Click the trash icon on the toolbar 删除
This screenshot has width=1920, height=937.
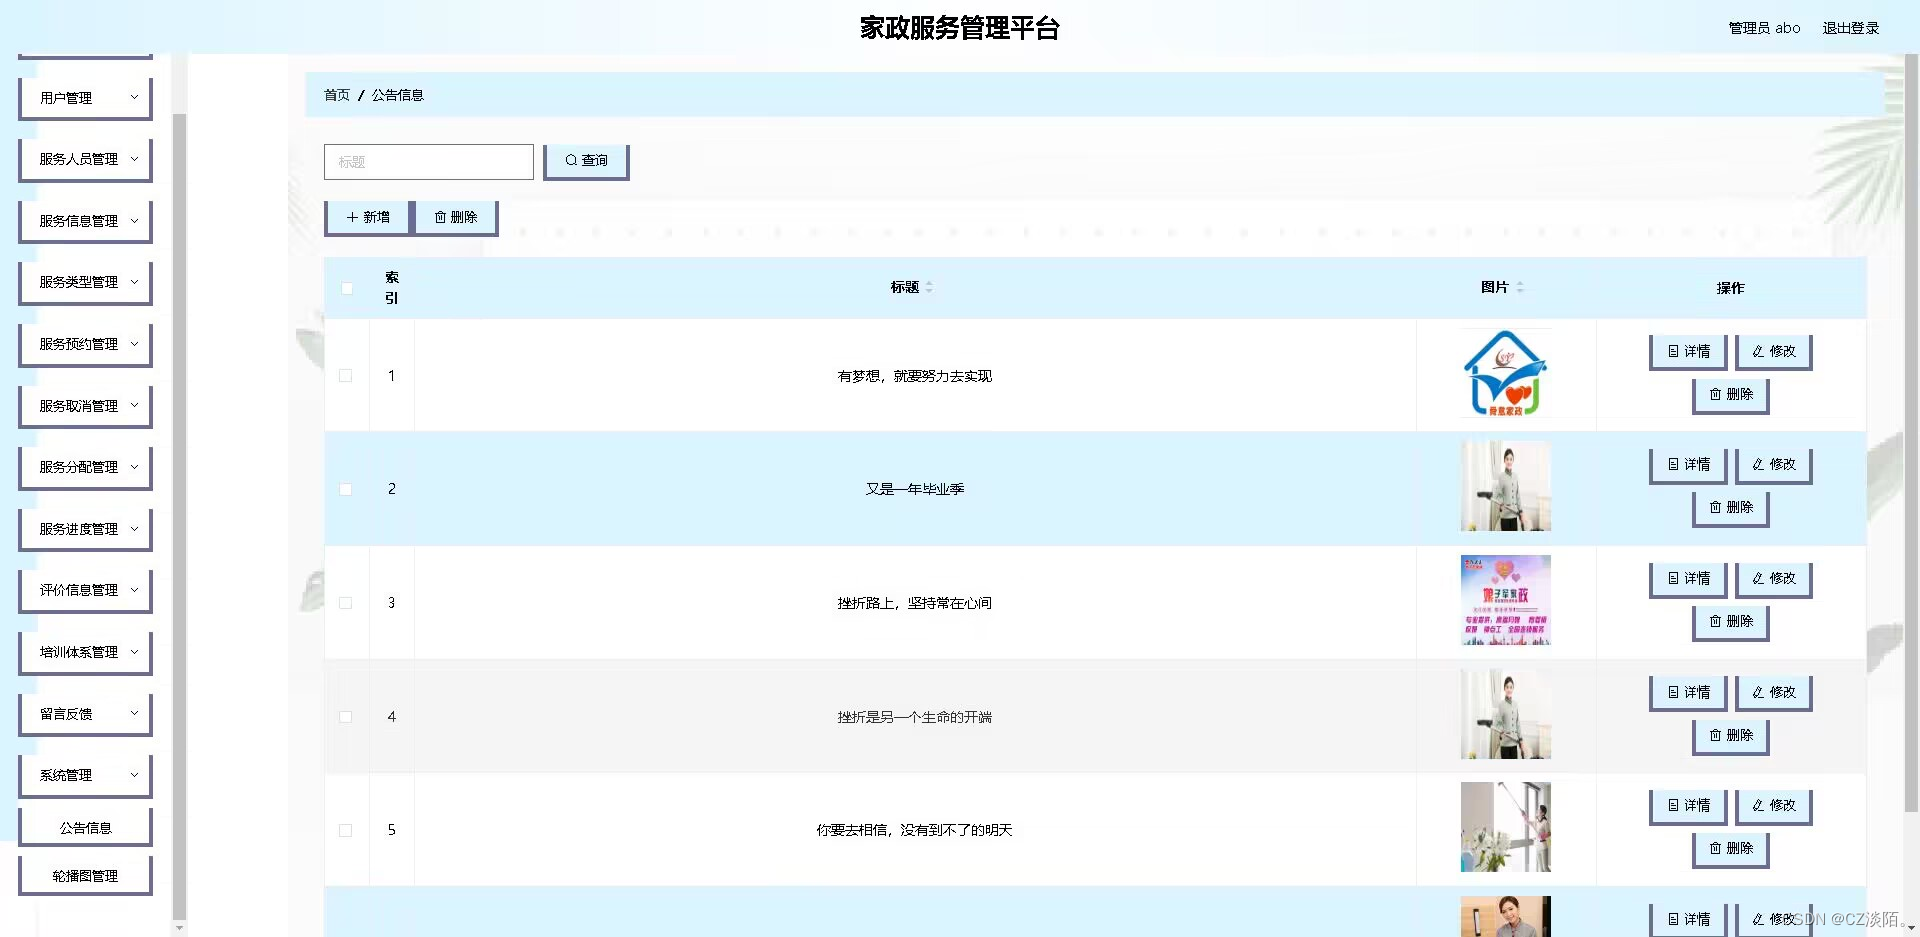click(x=440, y=217)
